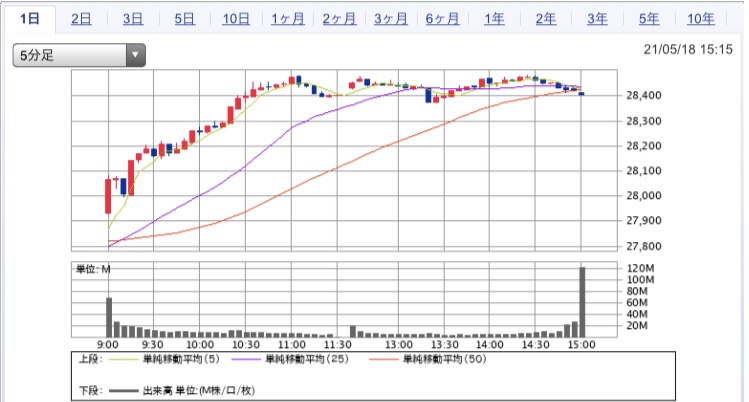
Task: Select the 5年 chart range
Action: pos(649,19)
